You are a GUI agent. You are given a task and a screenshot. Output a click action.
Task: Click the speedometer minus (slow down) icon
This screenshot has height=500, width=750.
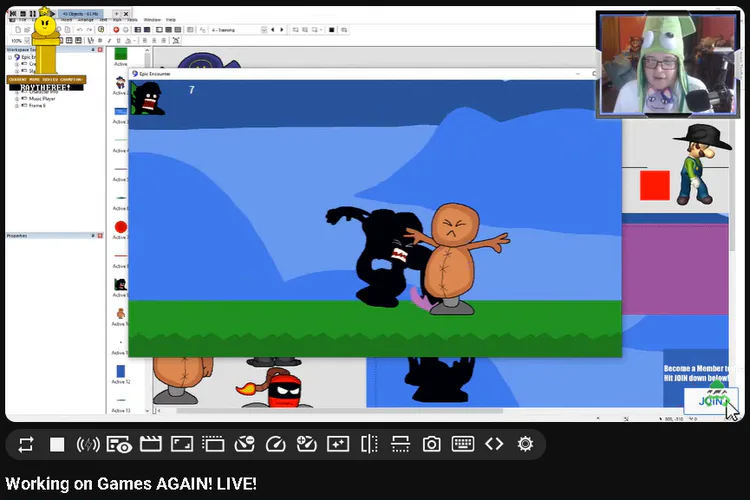coord(244,444)
